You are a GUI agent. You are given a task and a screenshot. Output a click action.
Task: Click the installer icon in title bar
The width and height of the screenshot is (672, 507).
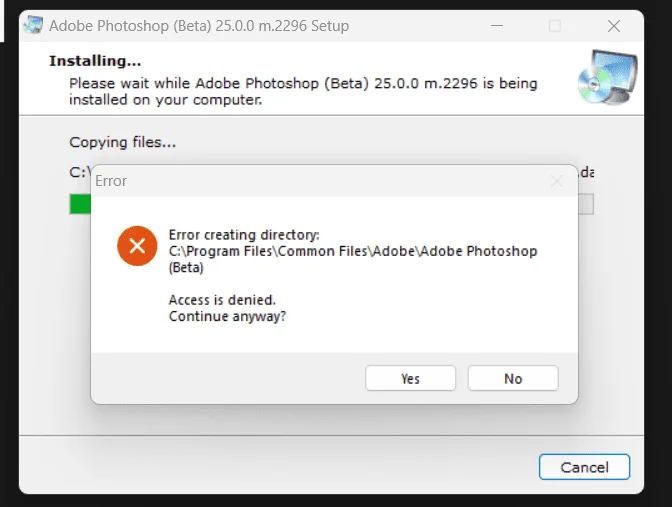pyautogui.click(x=33, y=25)
